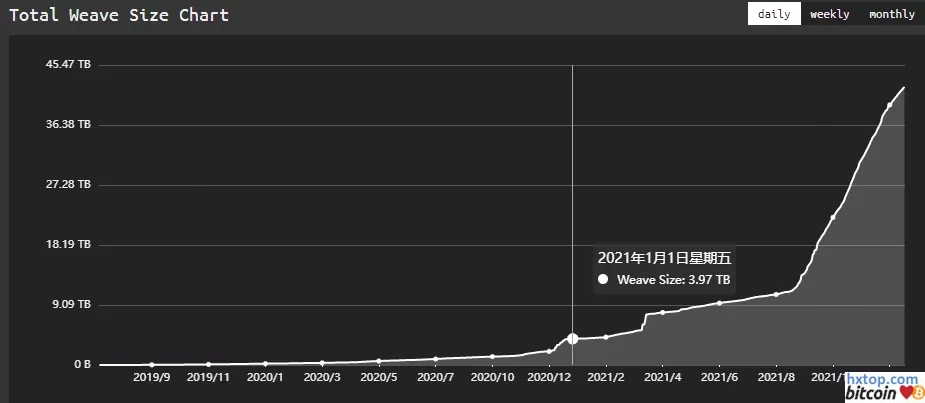The height and width of the screenshot is (403, 925).
Task: Click the data point above 2020/12
Action: [x=549, y=351]
